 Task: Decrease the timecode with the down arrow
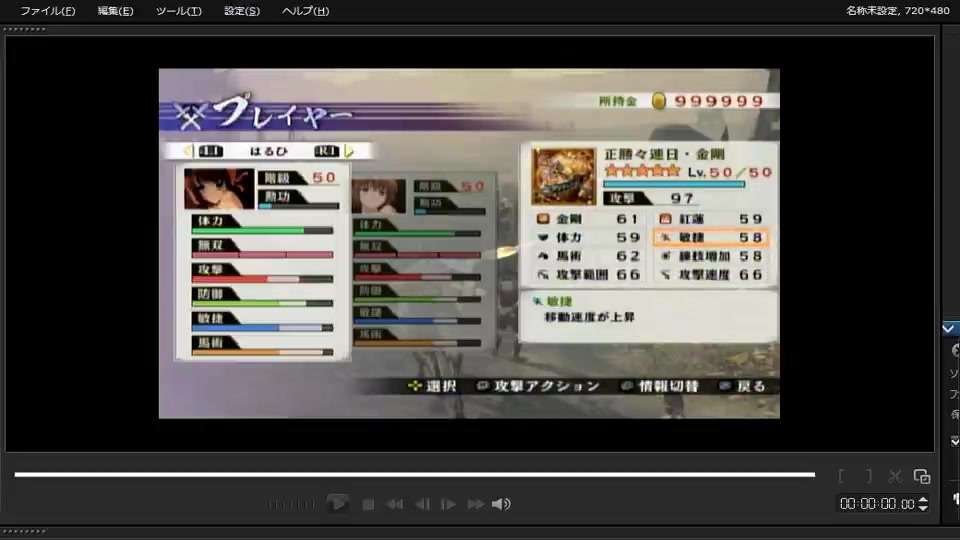923,508
